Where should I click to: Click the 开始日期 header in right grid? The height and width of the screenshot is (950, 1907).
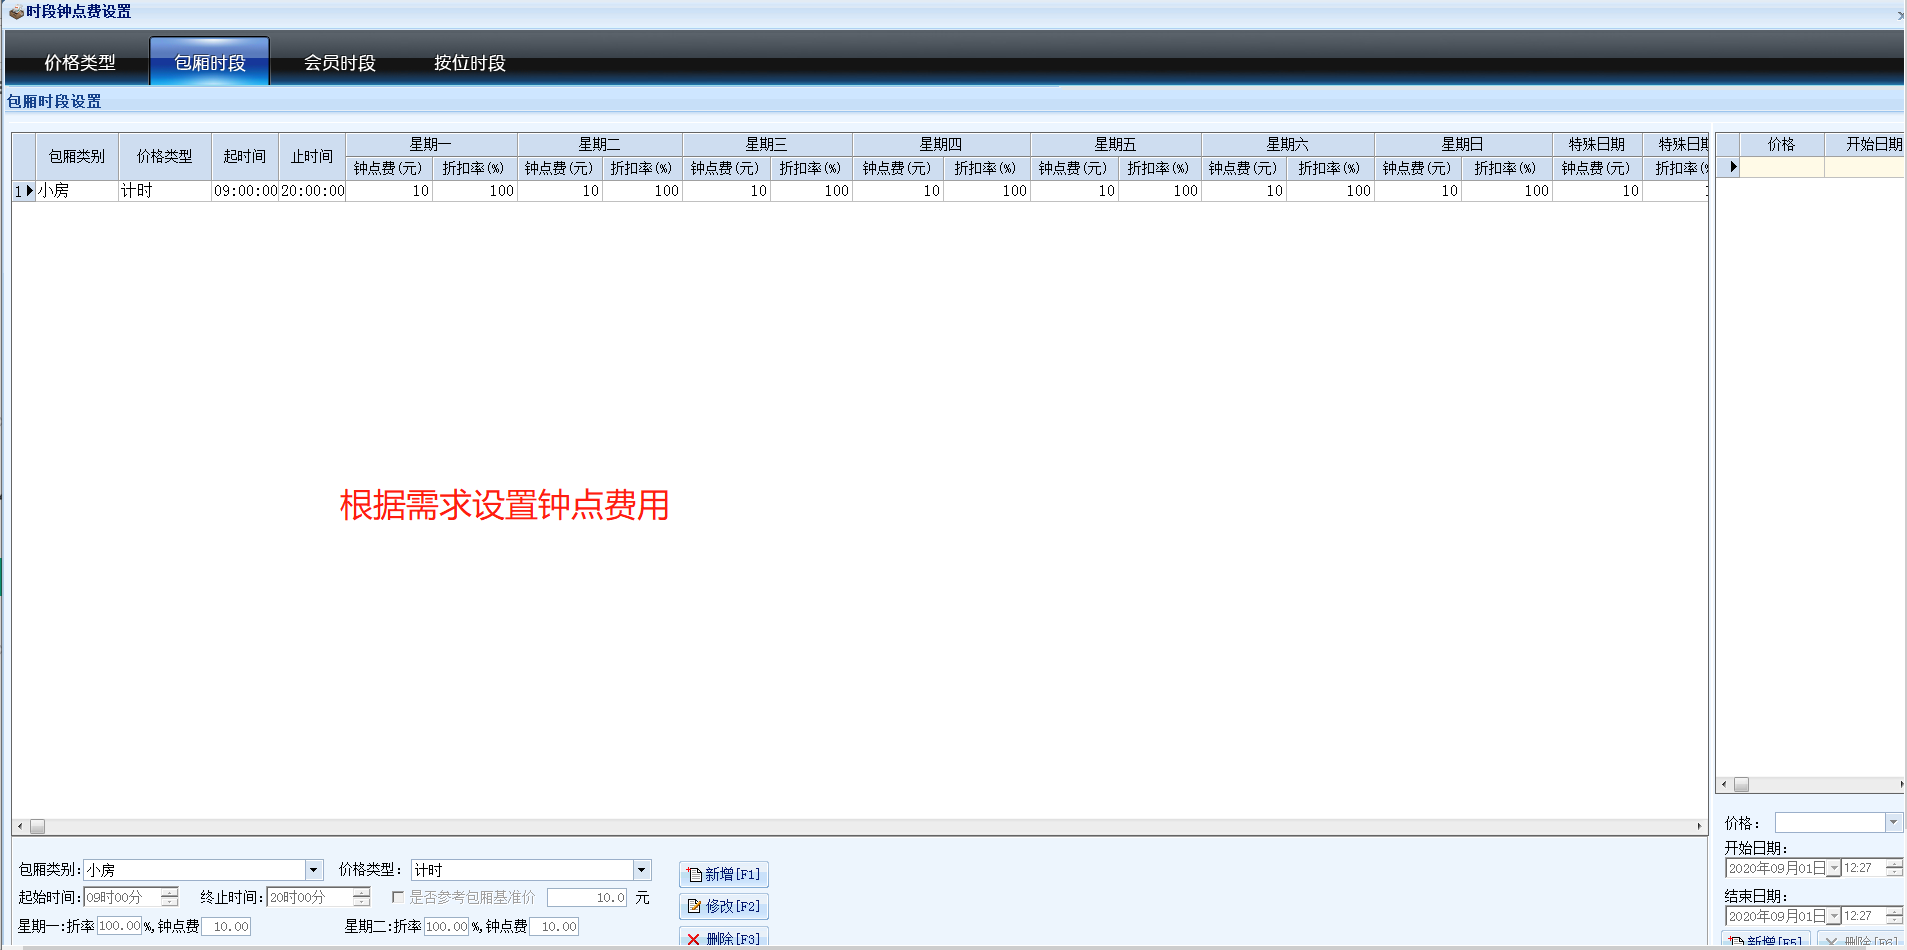tap(1865, 144)
